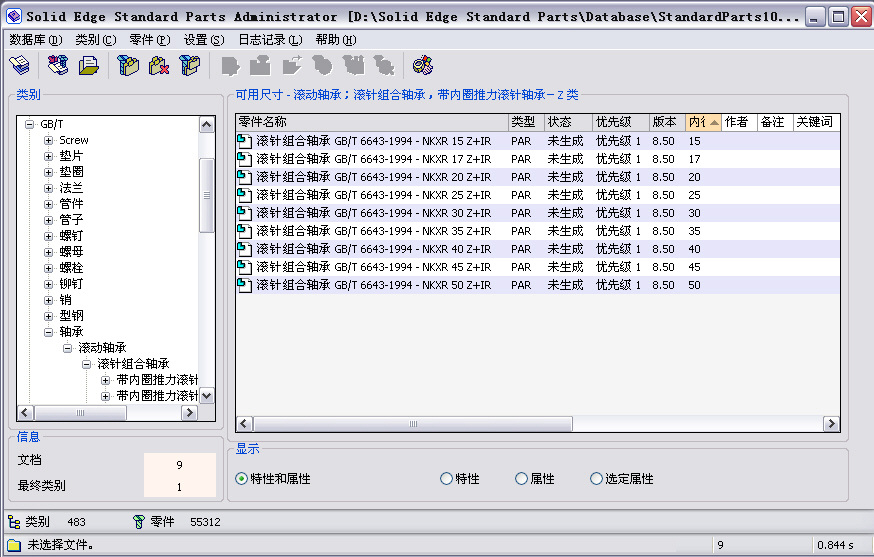Select the 铆钉 category in the tree

71,284
